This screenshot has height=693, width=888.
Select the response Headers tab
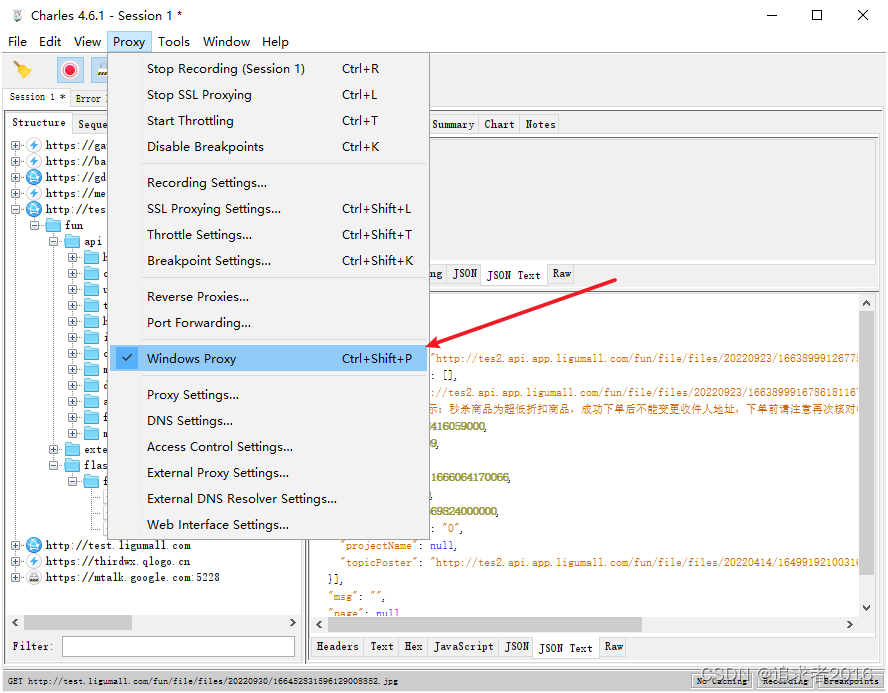(338, 647)
